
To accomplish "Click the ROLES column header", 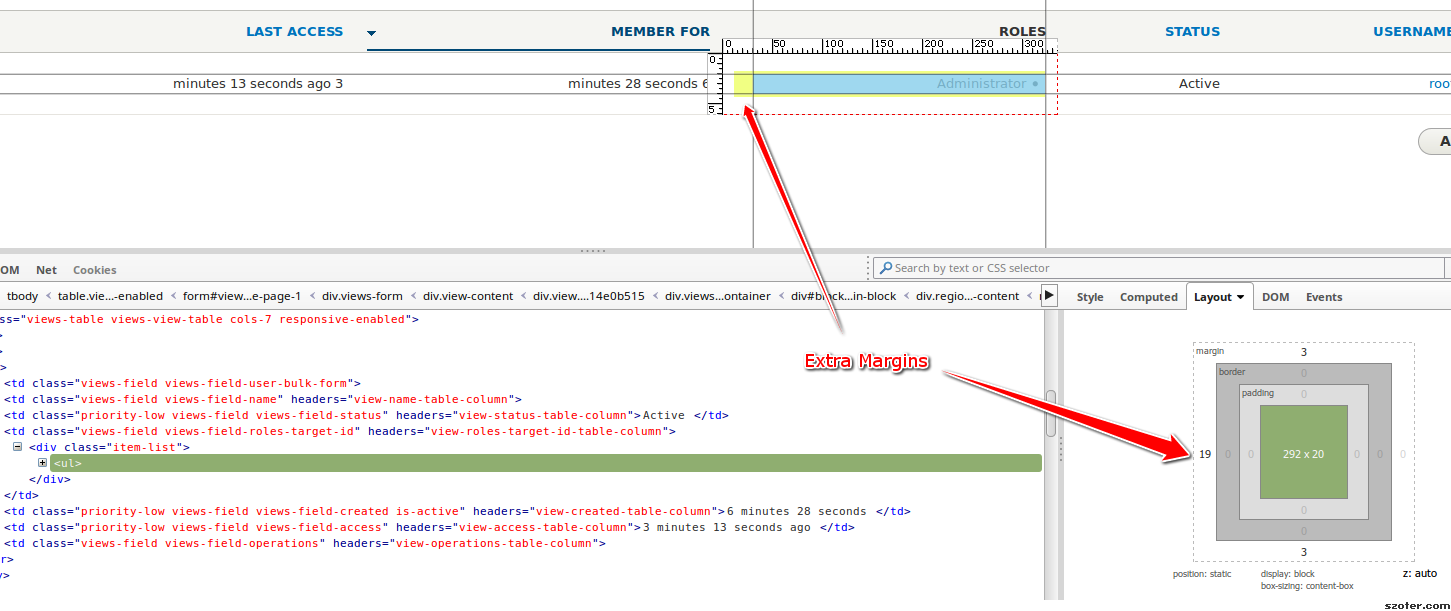I will (x=1022, y=32).
